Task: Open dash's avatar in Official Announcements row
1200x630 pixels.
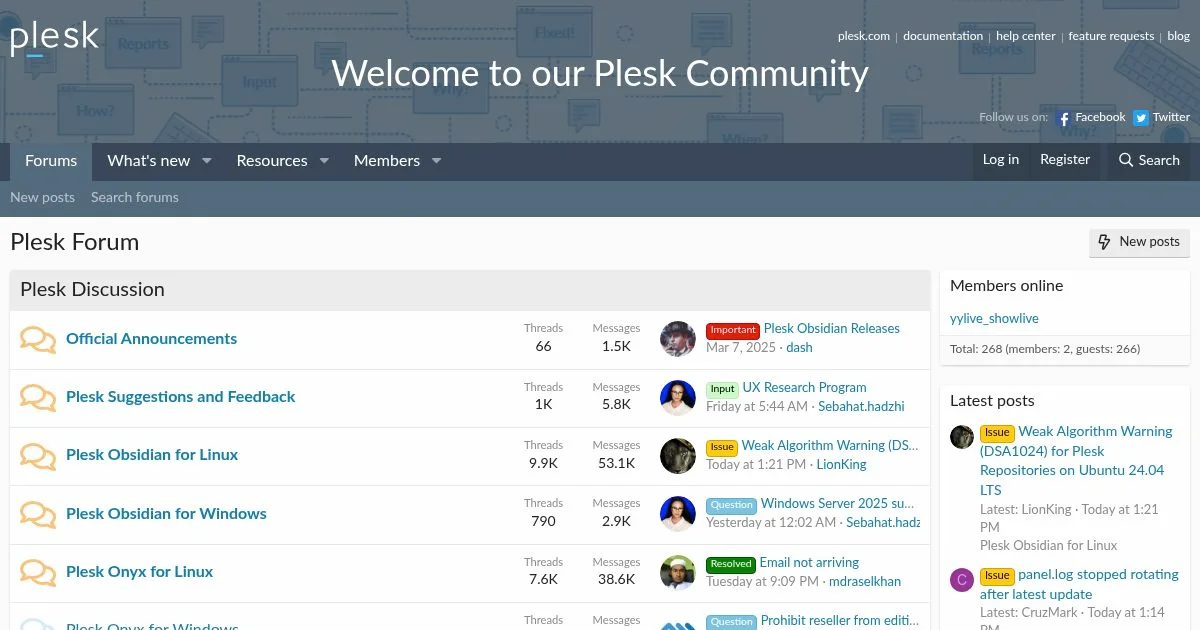Action: click(678, 339)
